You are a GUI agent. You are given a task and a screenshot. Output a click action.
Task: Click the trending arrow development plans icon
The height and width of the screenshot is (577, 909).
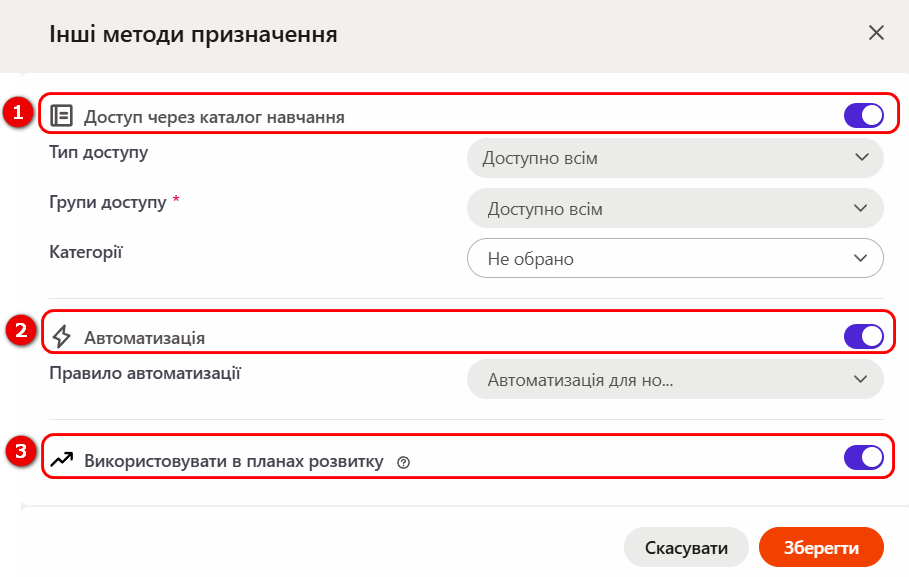[61, 459]
